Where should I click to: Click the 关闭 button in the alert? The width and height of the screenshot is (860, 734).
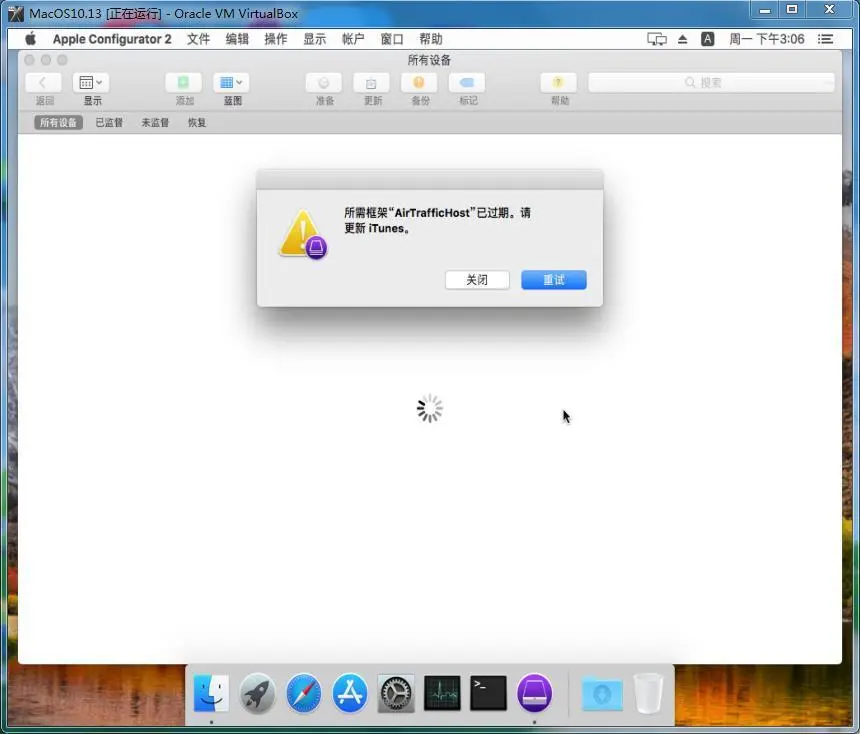pos(477,280)
